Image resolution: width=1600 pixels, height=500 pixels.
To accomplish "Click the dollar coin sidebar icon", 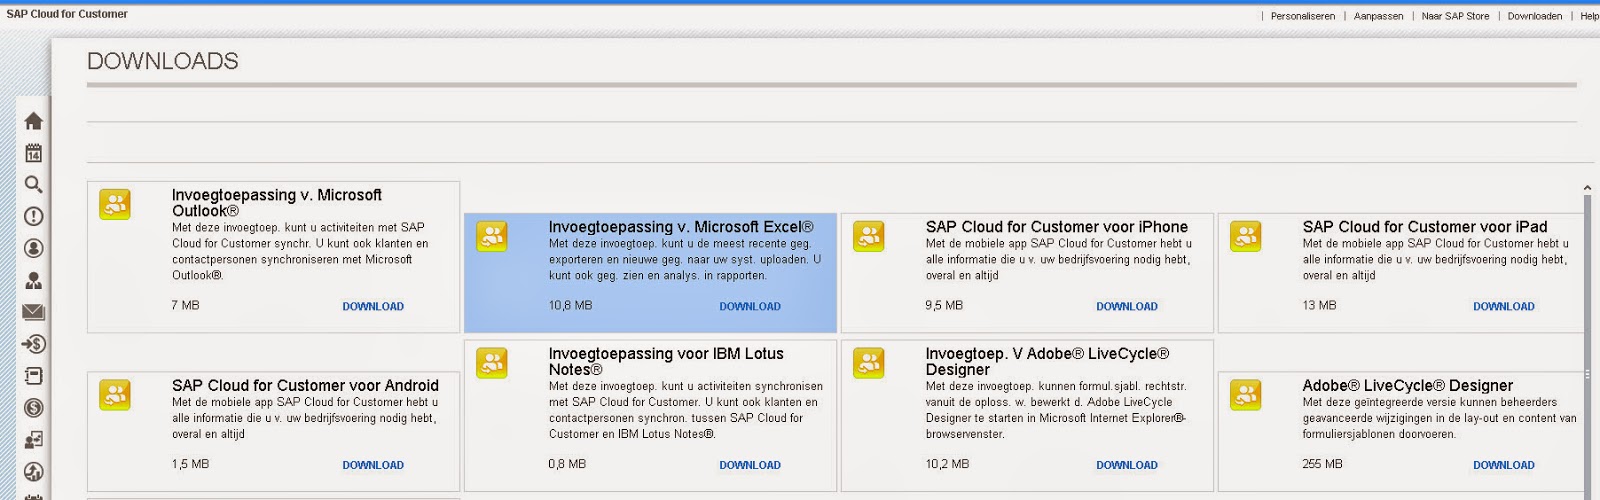I will click(33, 408).
